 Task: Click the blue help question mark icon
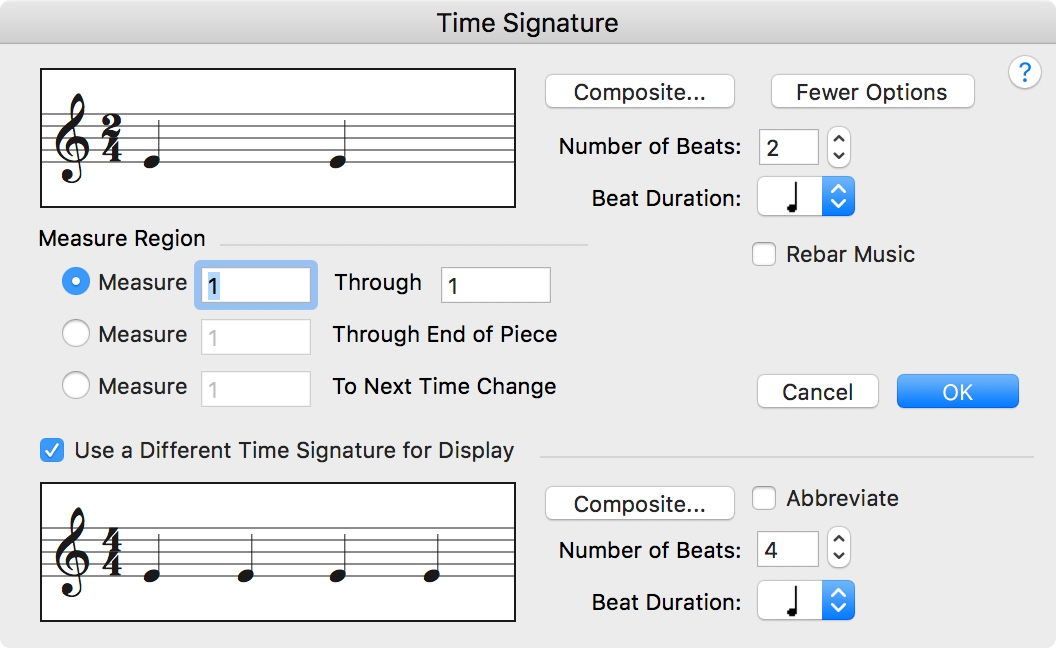[x=1024, y=73]
